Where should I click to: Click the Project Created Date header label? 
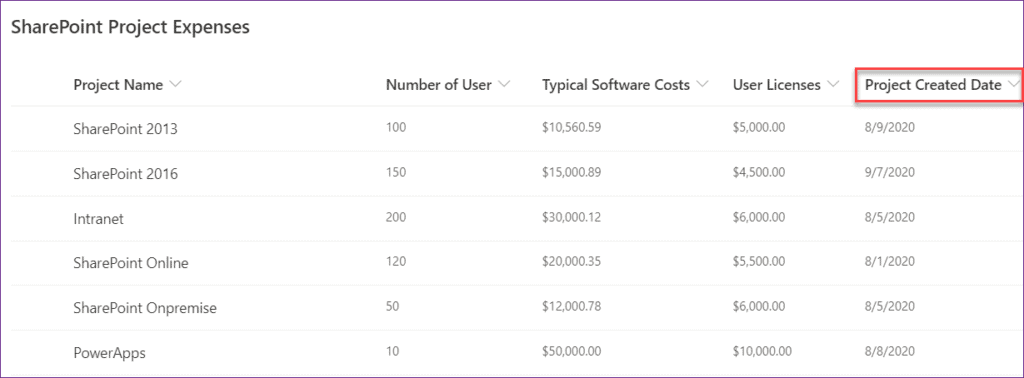(x=933, y=85)
